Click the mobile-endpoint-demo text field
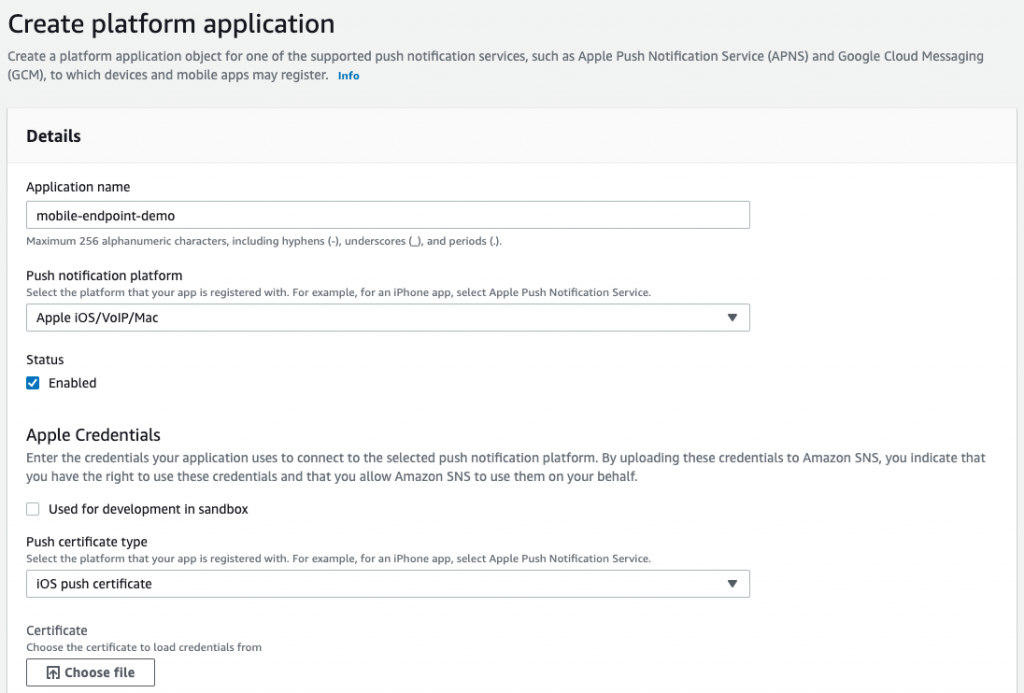1024x693 pixels. (388, 214)
